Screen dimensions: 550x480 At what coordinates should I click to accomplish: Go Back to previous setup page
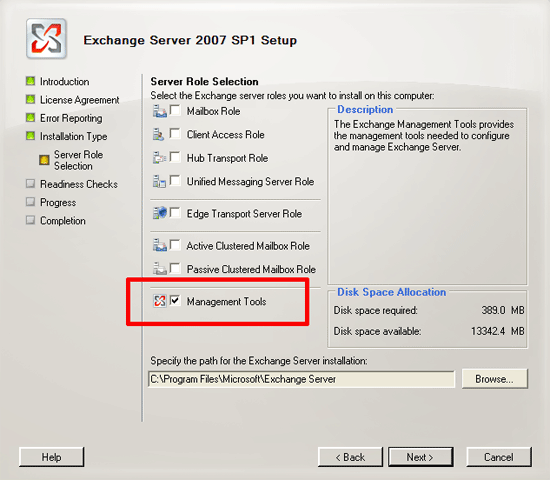(x=350, y=457)
